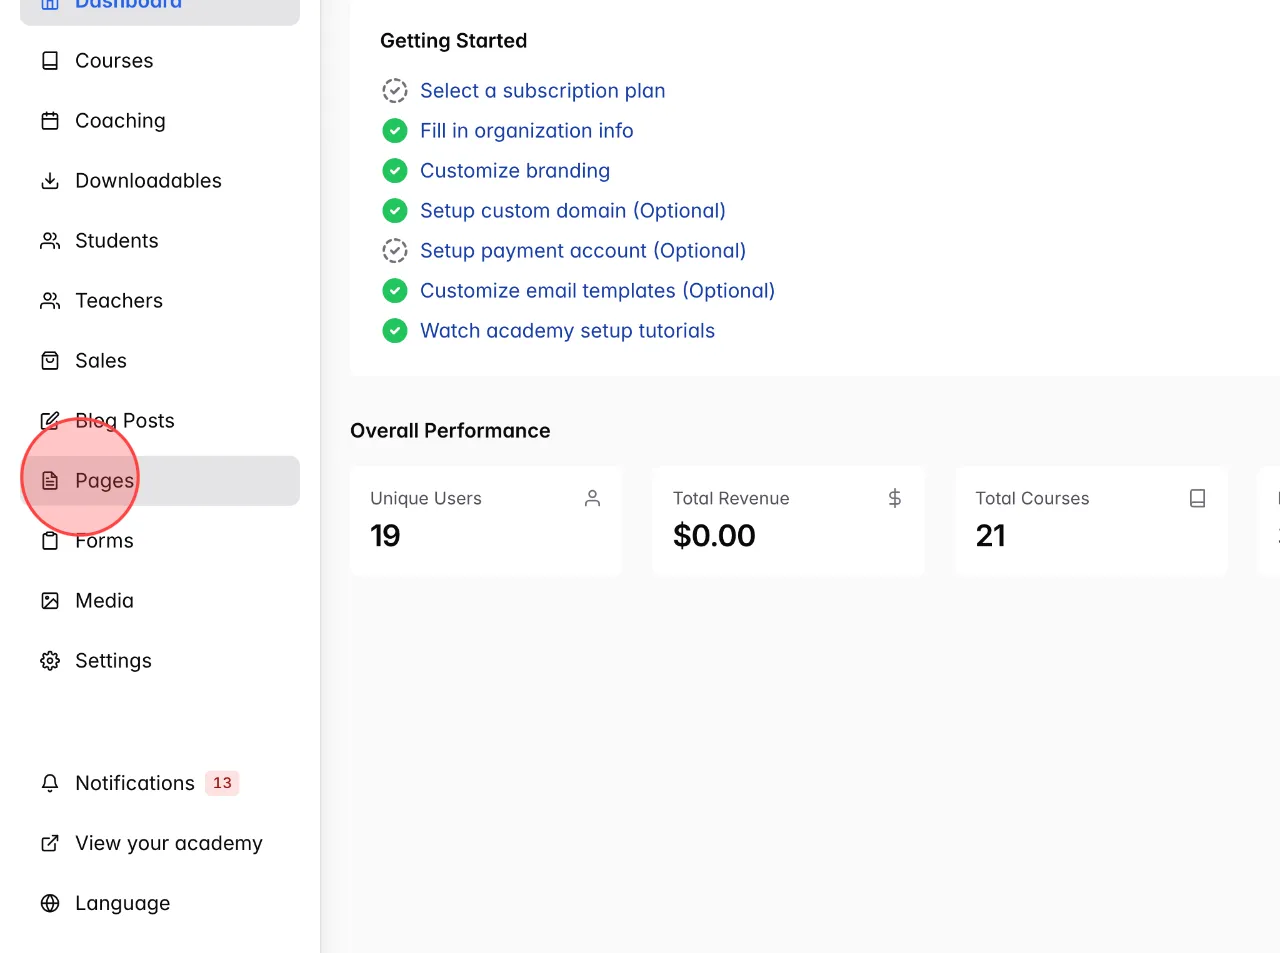Click the Coaching calendar icon

click(x=50, y=121)
